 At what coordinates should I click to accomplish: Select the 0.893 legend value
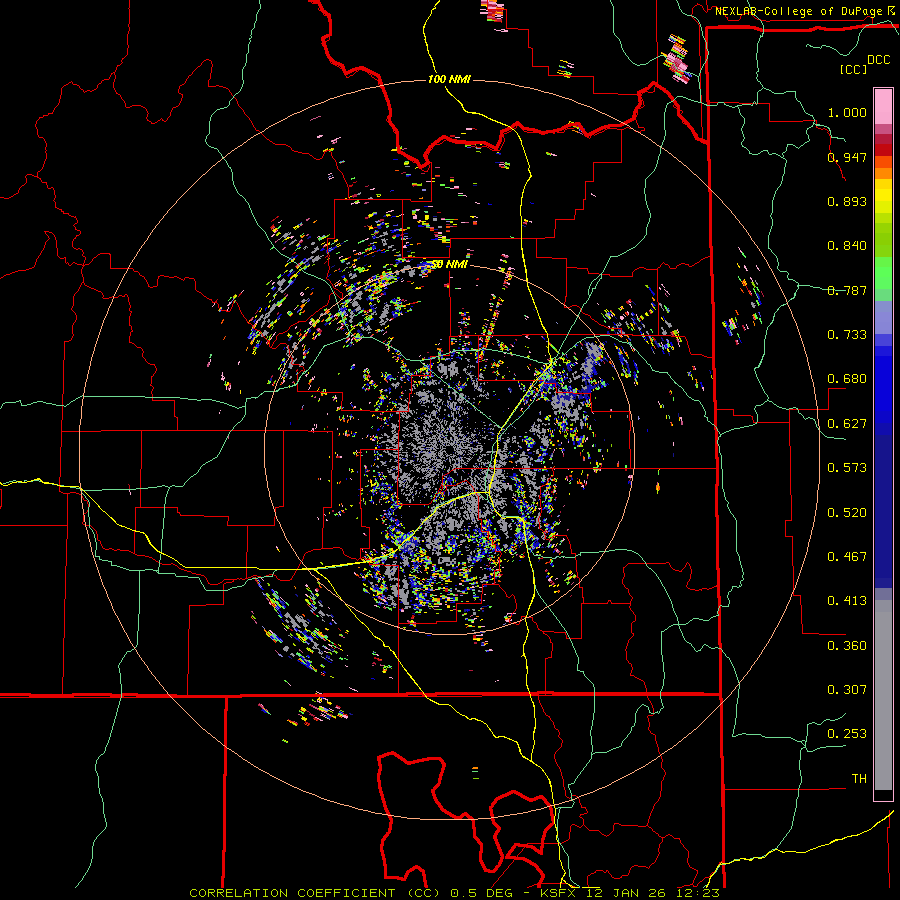click(x=847, y=201)
